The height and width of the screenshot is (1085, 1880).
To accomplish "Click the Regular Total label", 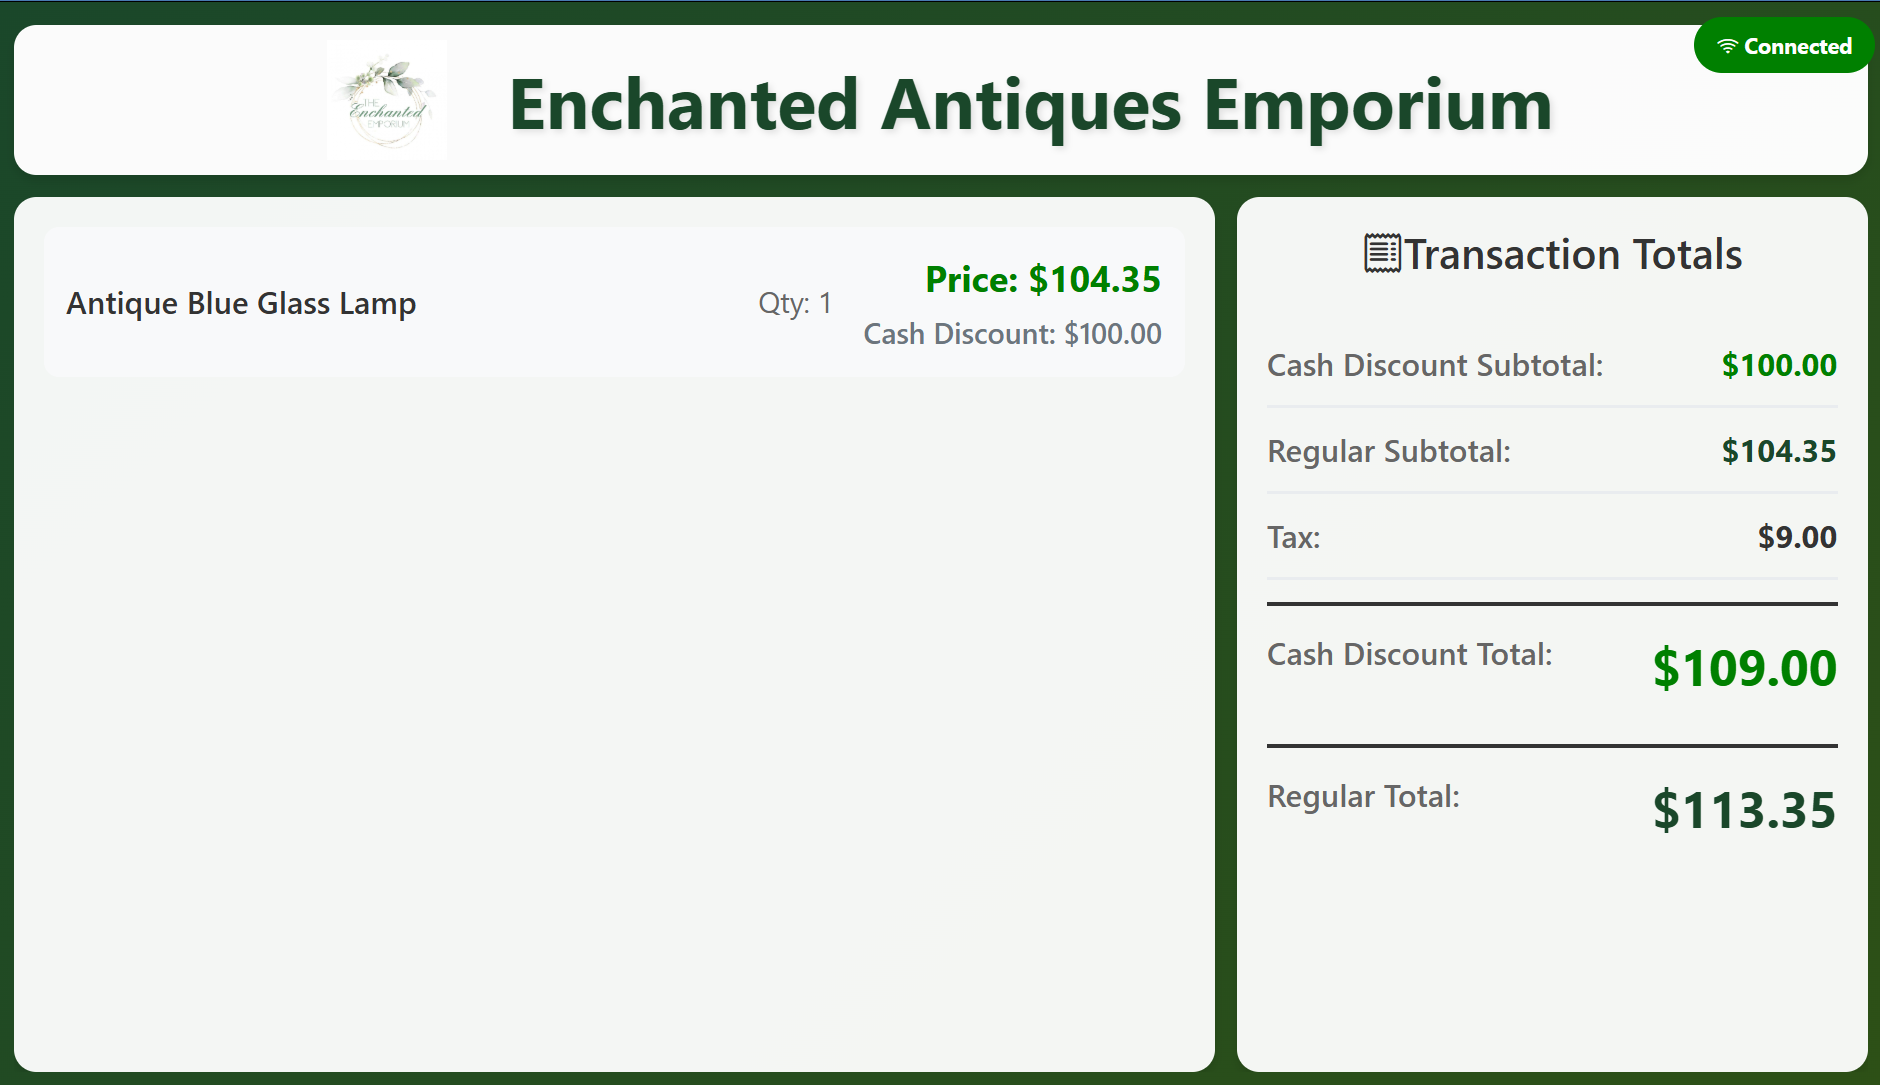I will coord(1363,797).
